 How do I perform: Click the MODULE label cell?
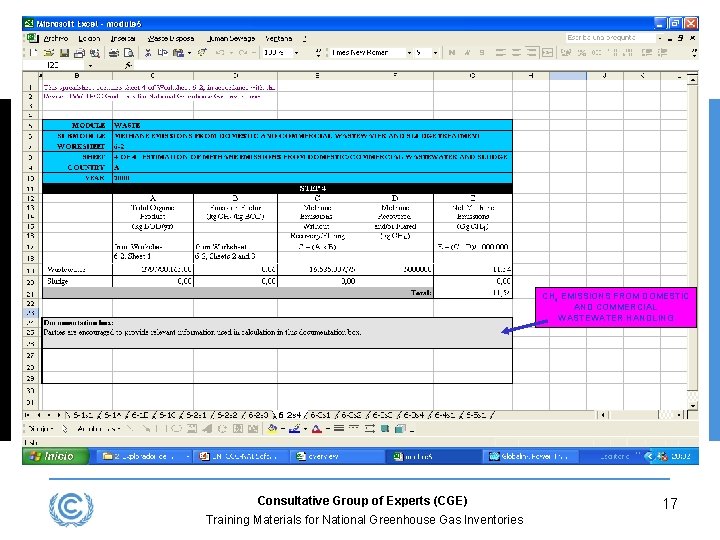point(77,125)
